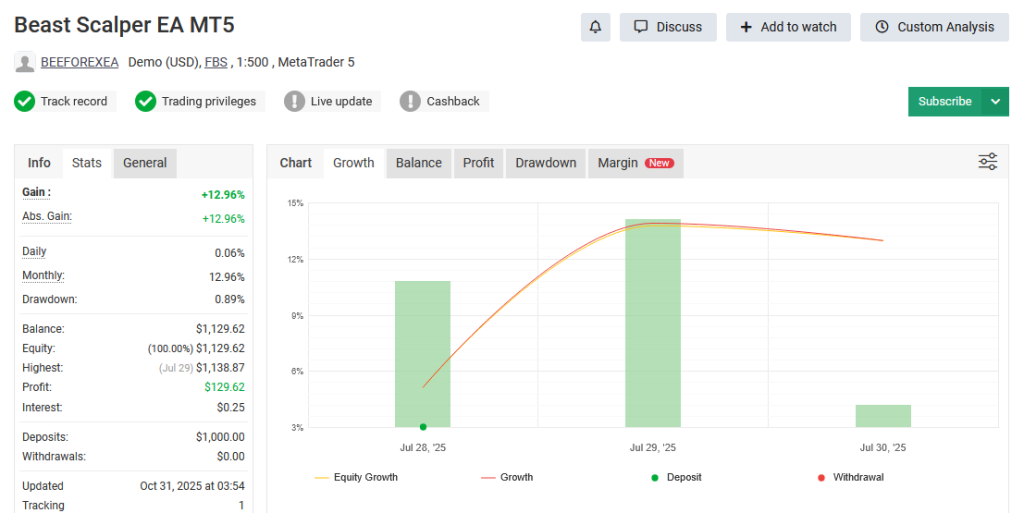Select the Tracking value 1

(241, 505)
